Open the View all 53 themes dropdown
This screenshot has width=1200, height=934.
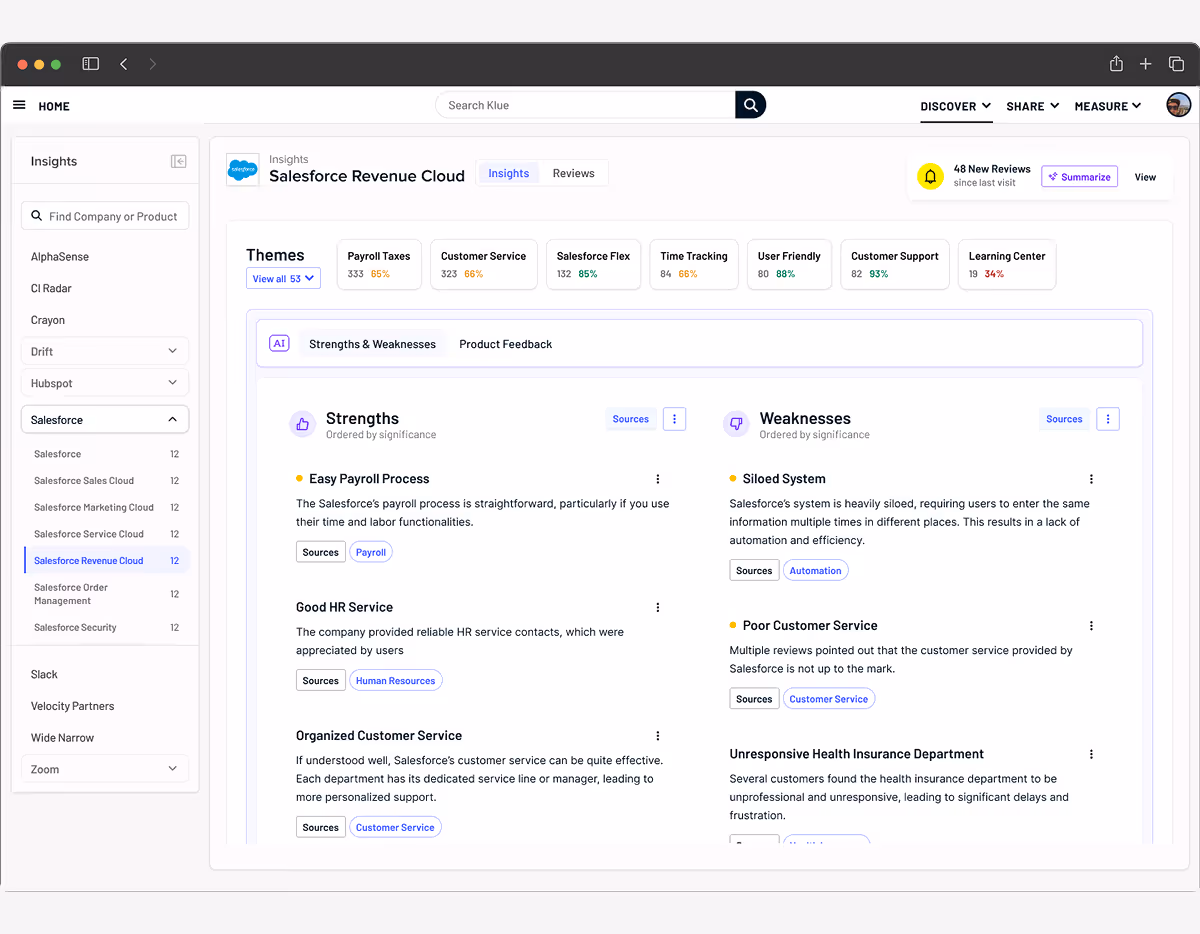click(x=283, y=279)
